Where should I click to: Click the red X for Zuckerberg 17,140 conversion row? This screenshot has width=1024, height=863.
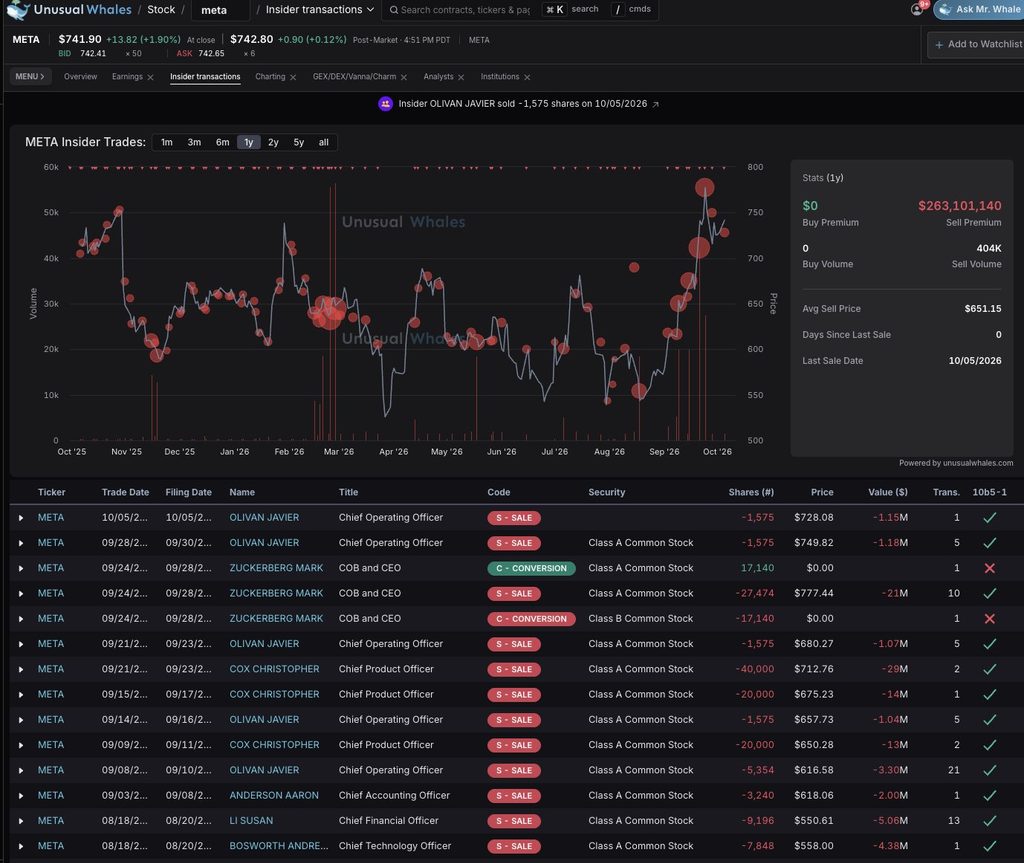pyautogui.click(x=989, y=568)
